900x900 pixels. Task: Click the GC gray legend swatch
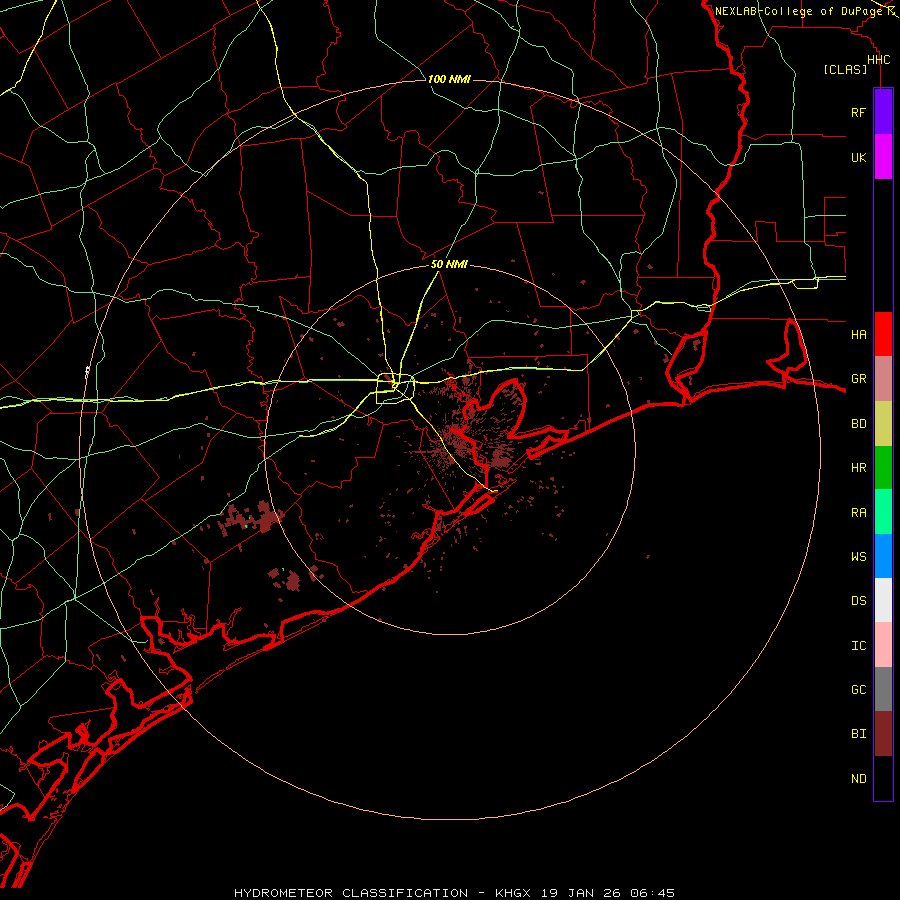click(883, 689)
